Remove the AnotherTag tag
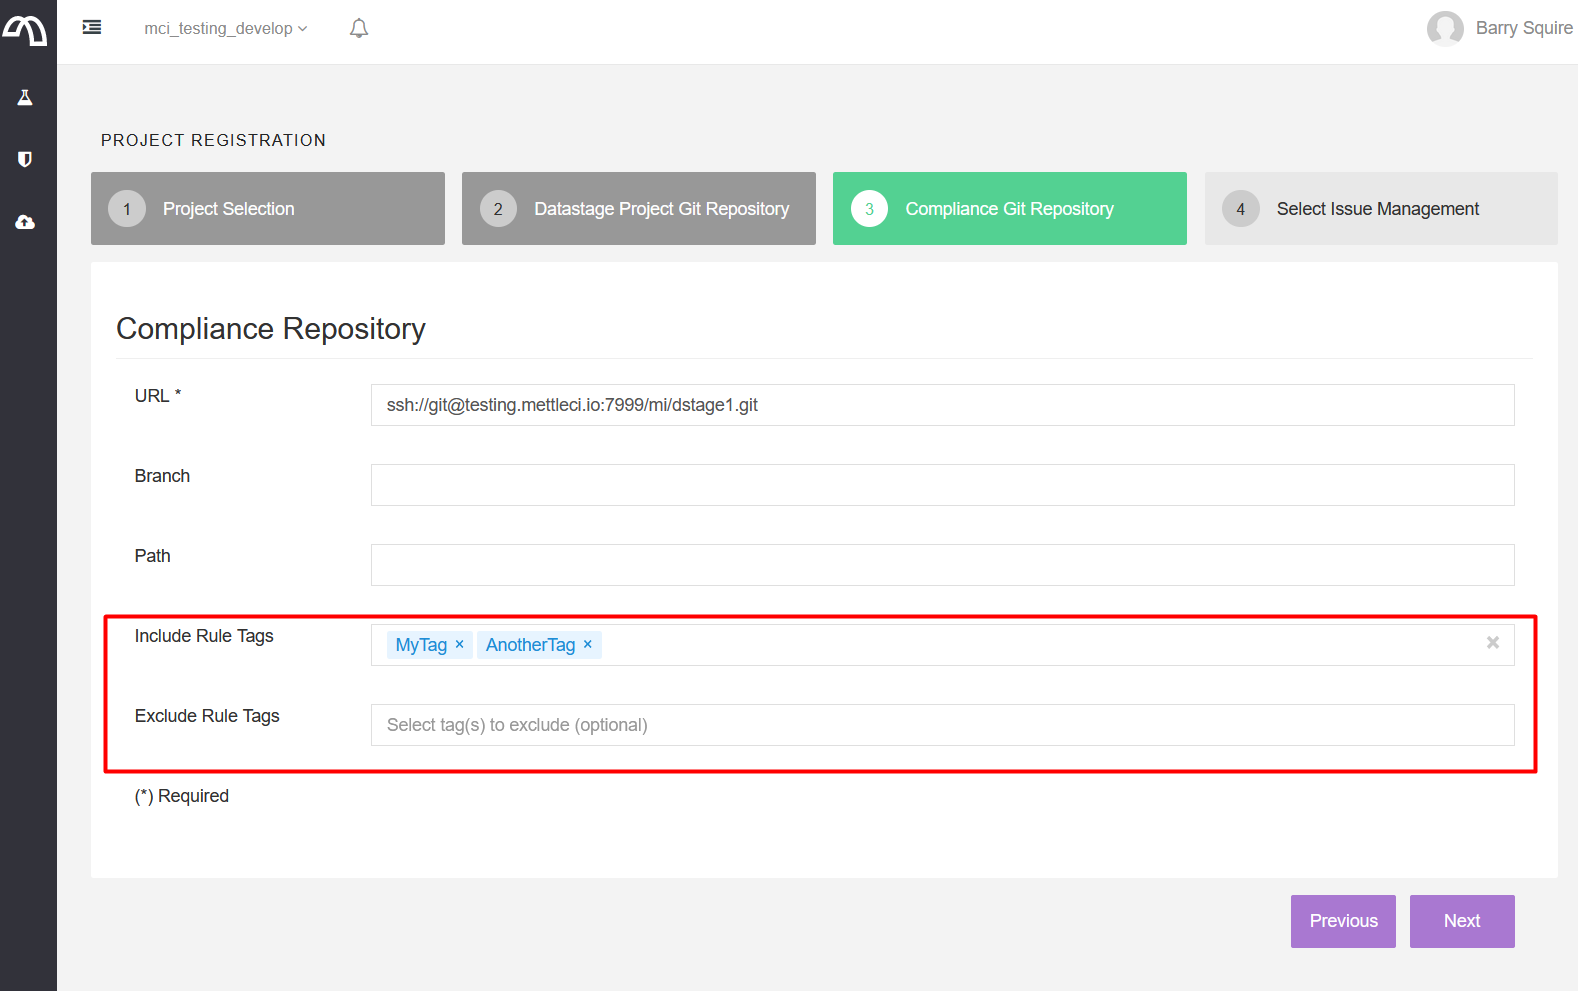1578x991 pixels. click(588, 644)
